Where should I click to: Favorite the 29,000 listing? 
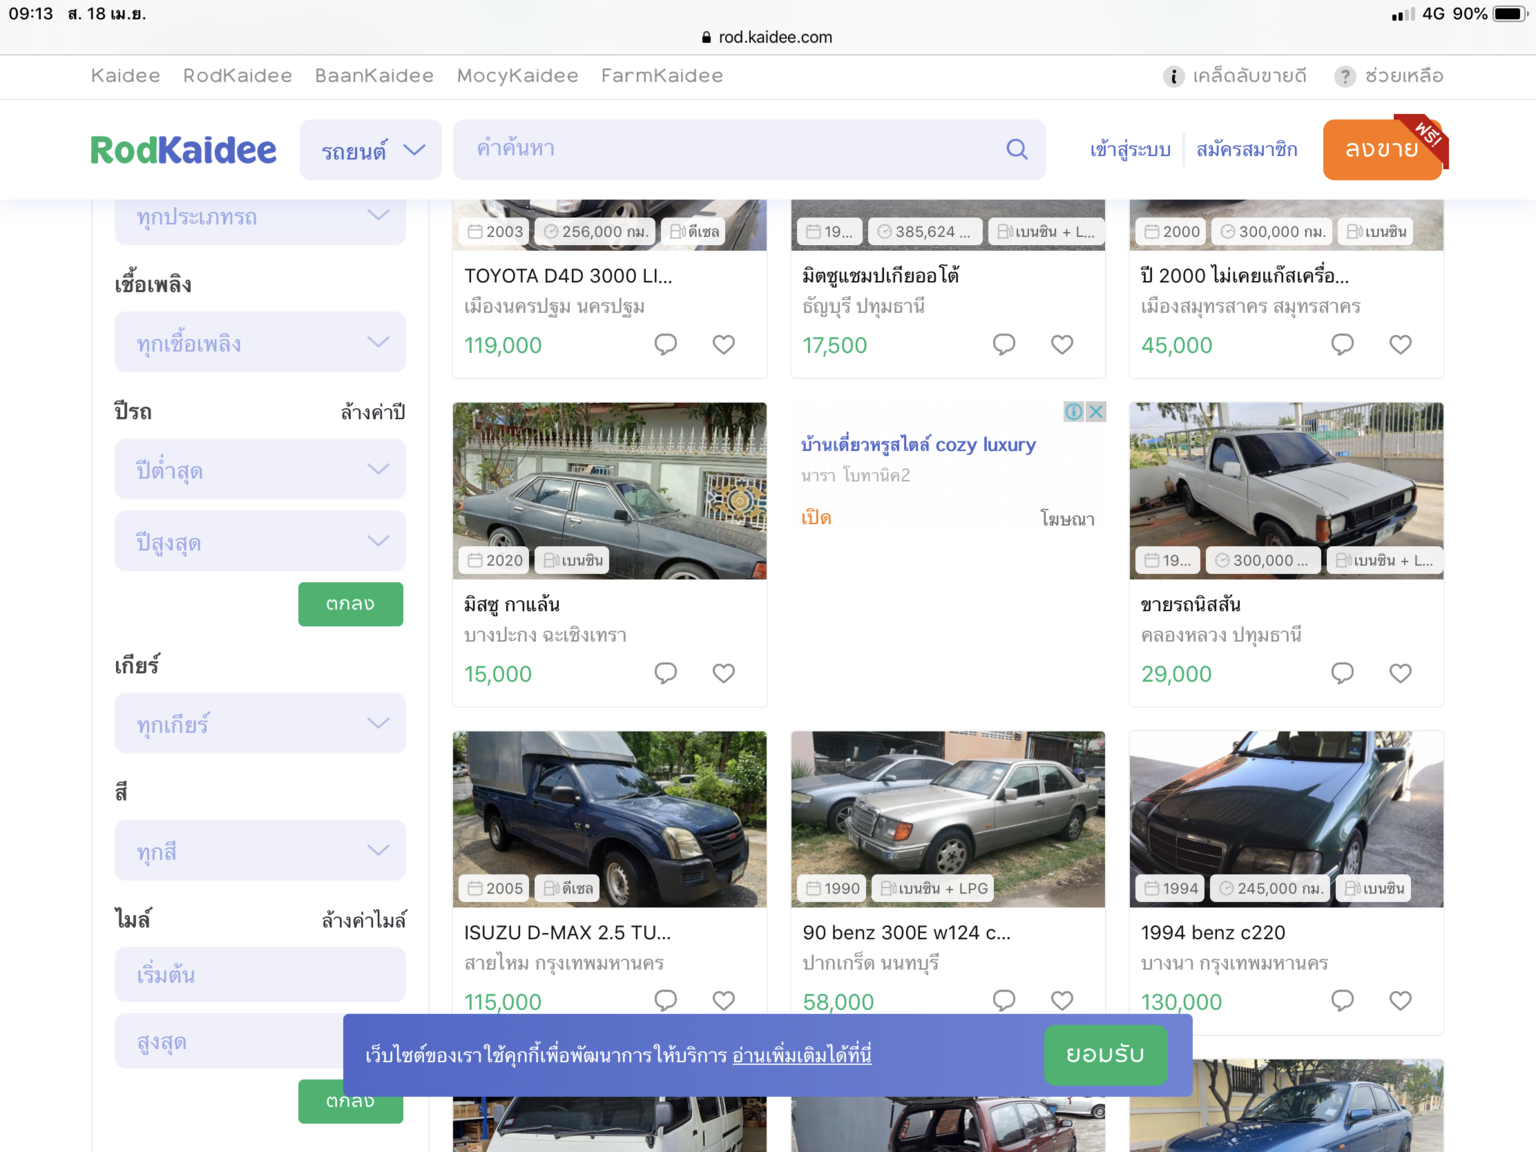[1400, 673]
